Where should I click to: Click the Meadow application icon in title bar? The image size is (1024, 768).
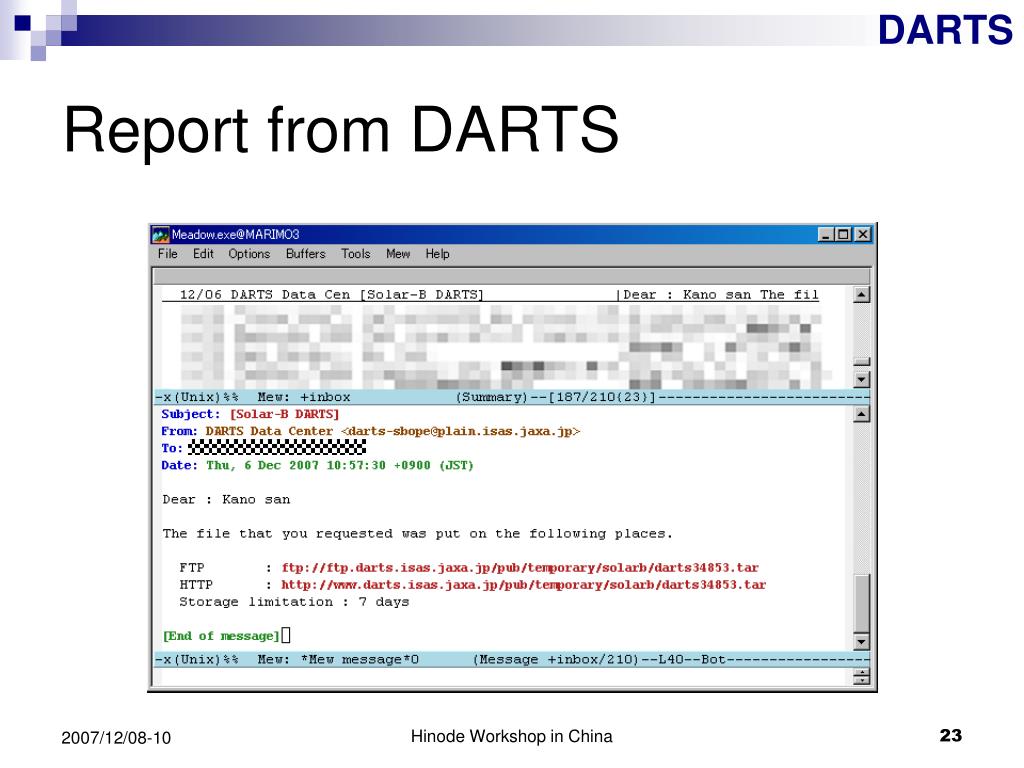coord(160,234)
